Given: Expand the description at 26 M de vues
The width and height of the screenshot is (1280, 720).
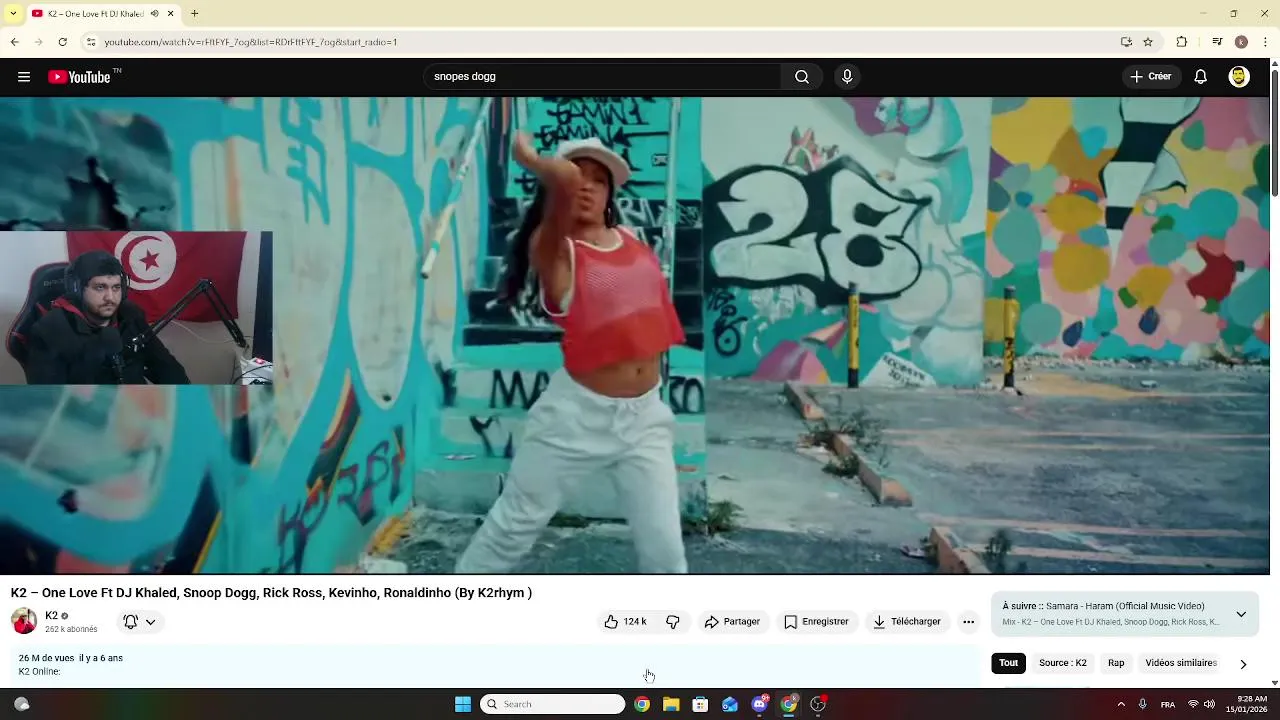Looking at the screenshot, I should pos(495,665).
